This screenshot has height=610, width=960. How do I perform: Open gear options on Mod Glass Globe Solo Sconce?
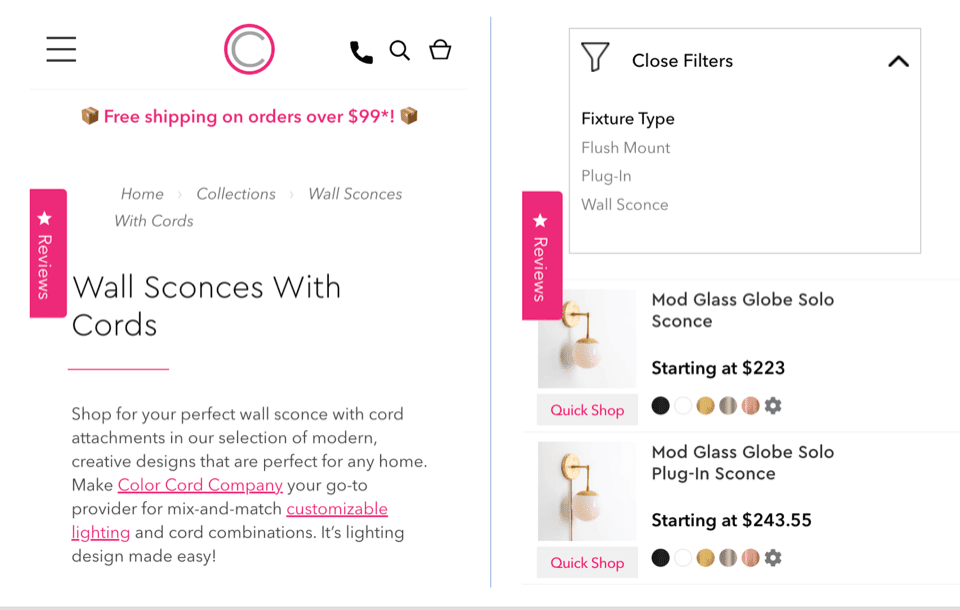click(772, 406)
